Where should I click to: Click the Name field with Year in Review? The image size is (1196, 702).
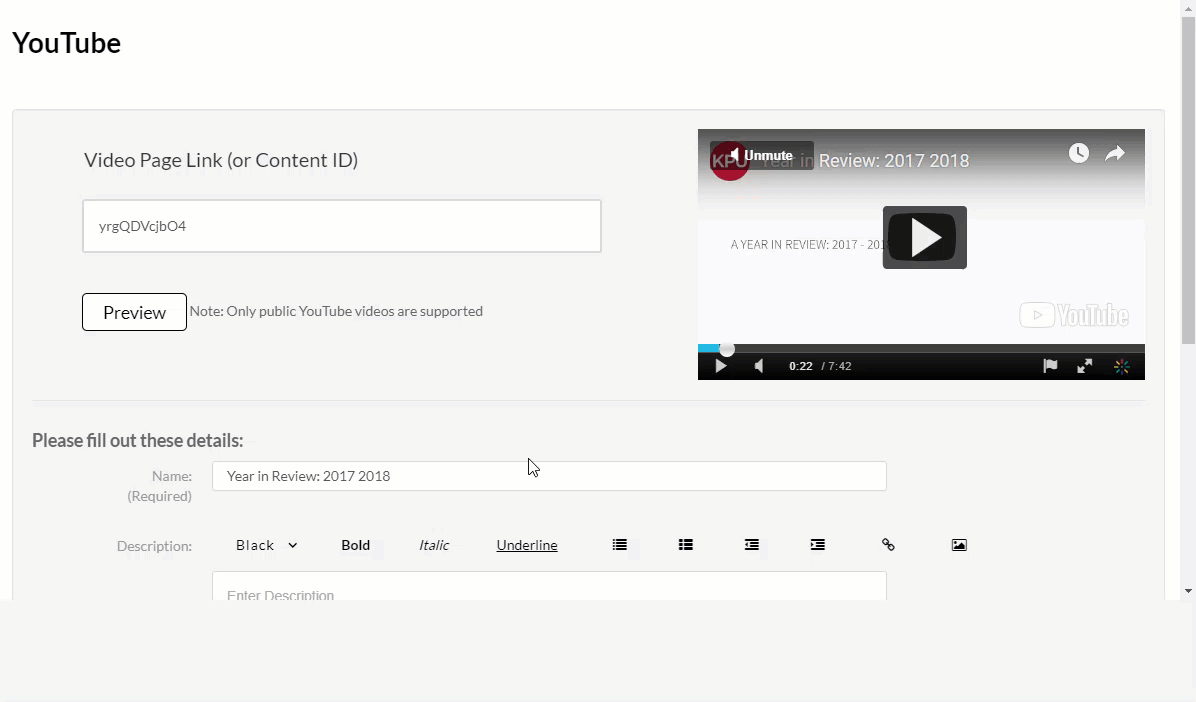click(x=549, y=476)
